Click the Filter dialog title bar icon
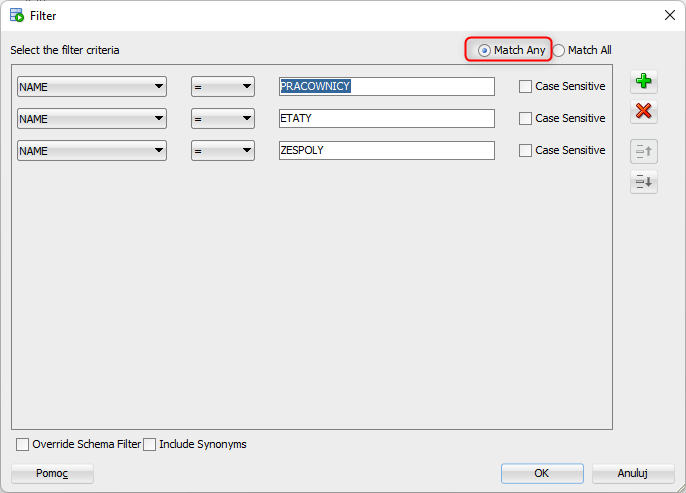Image resolution: width=686 pixels, height=493 pixels. (x=16, y=16)
